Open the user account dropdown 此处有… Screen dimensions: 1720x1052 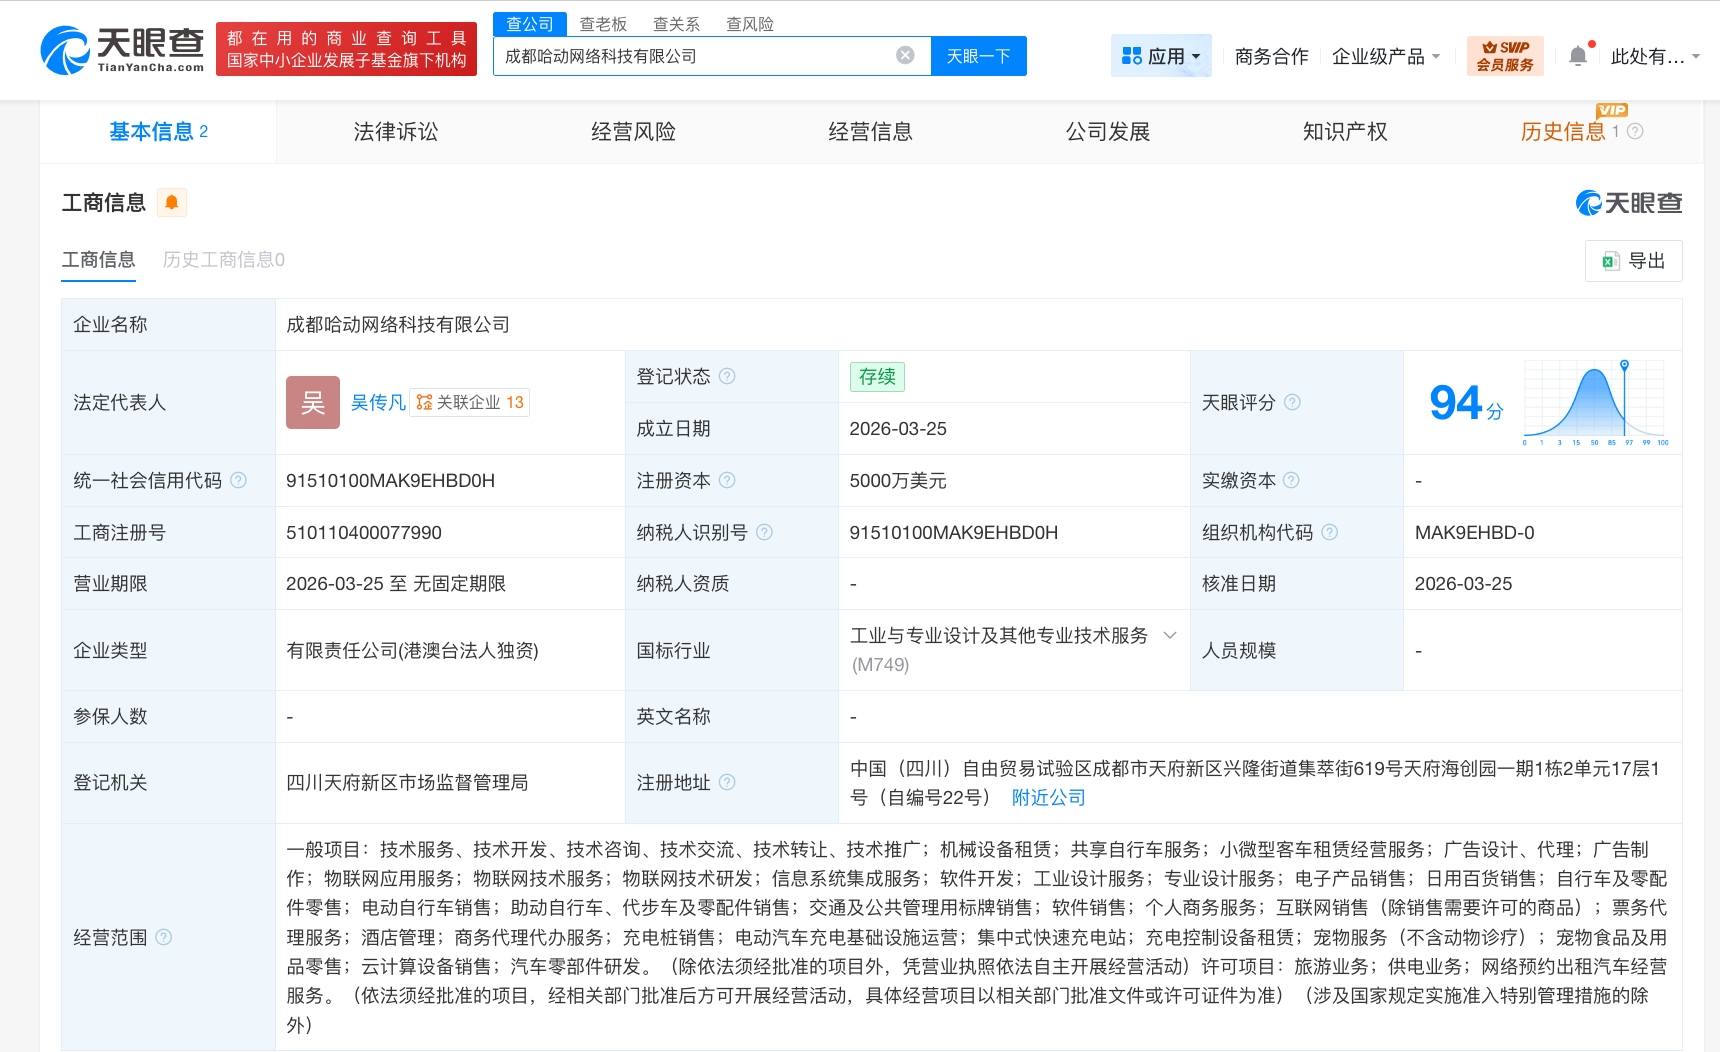pyautogui.click(x=1654, y=56)
